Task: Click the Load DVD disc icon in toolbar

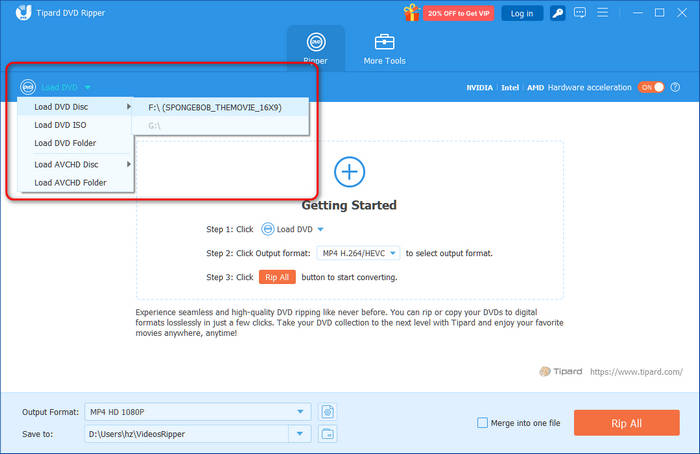Action: [28, 87]
